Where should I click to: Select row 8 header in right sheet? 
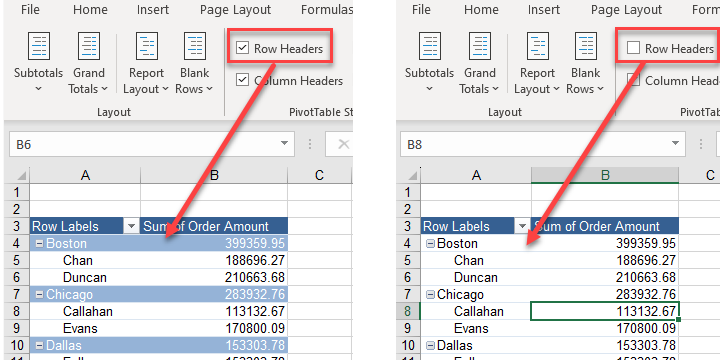click(408, 311)
